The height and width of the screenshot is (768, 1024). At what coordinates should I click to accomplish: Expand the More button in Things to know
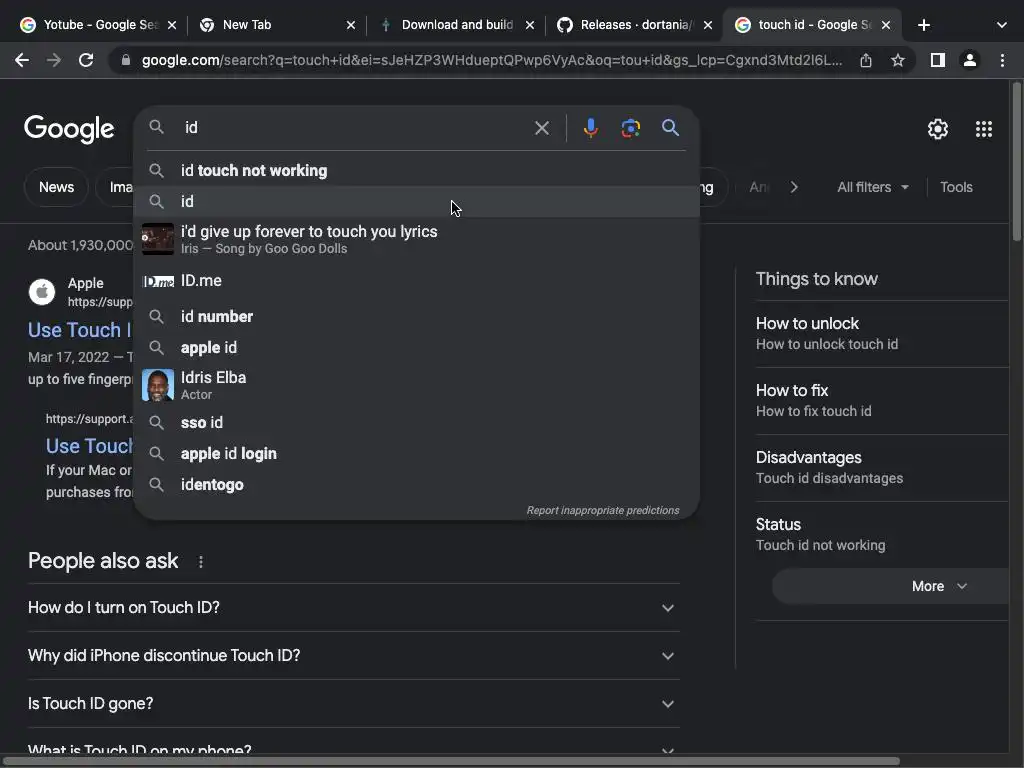pyautogui.click(x=892, y=586)
